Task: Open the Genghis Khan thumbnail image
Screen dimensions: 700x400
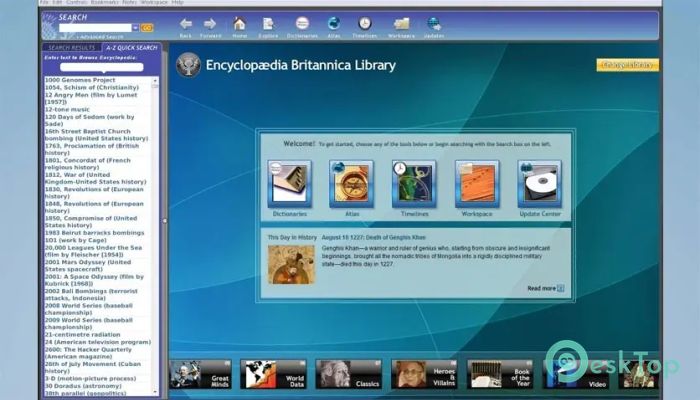Action: pyautogui.click(x=292, y=264)
